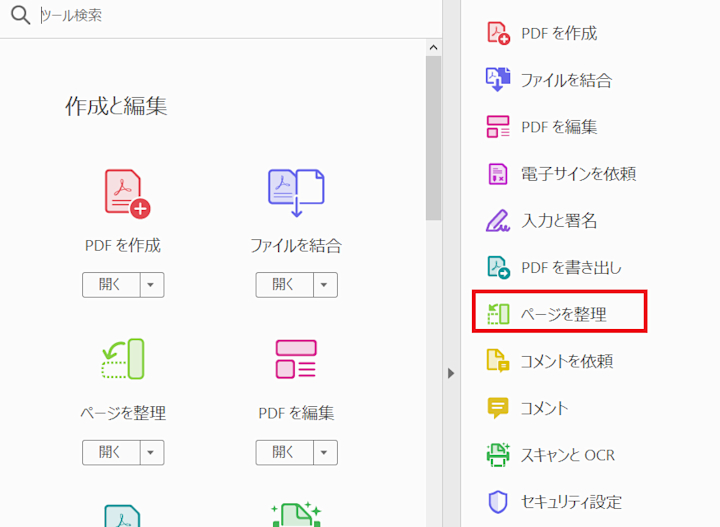Open PDF を作成 with its 開く button
This screenshot has width=720, height=527.
click(111, 285)
